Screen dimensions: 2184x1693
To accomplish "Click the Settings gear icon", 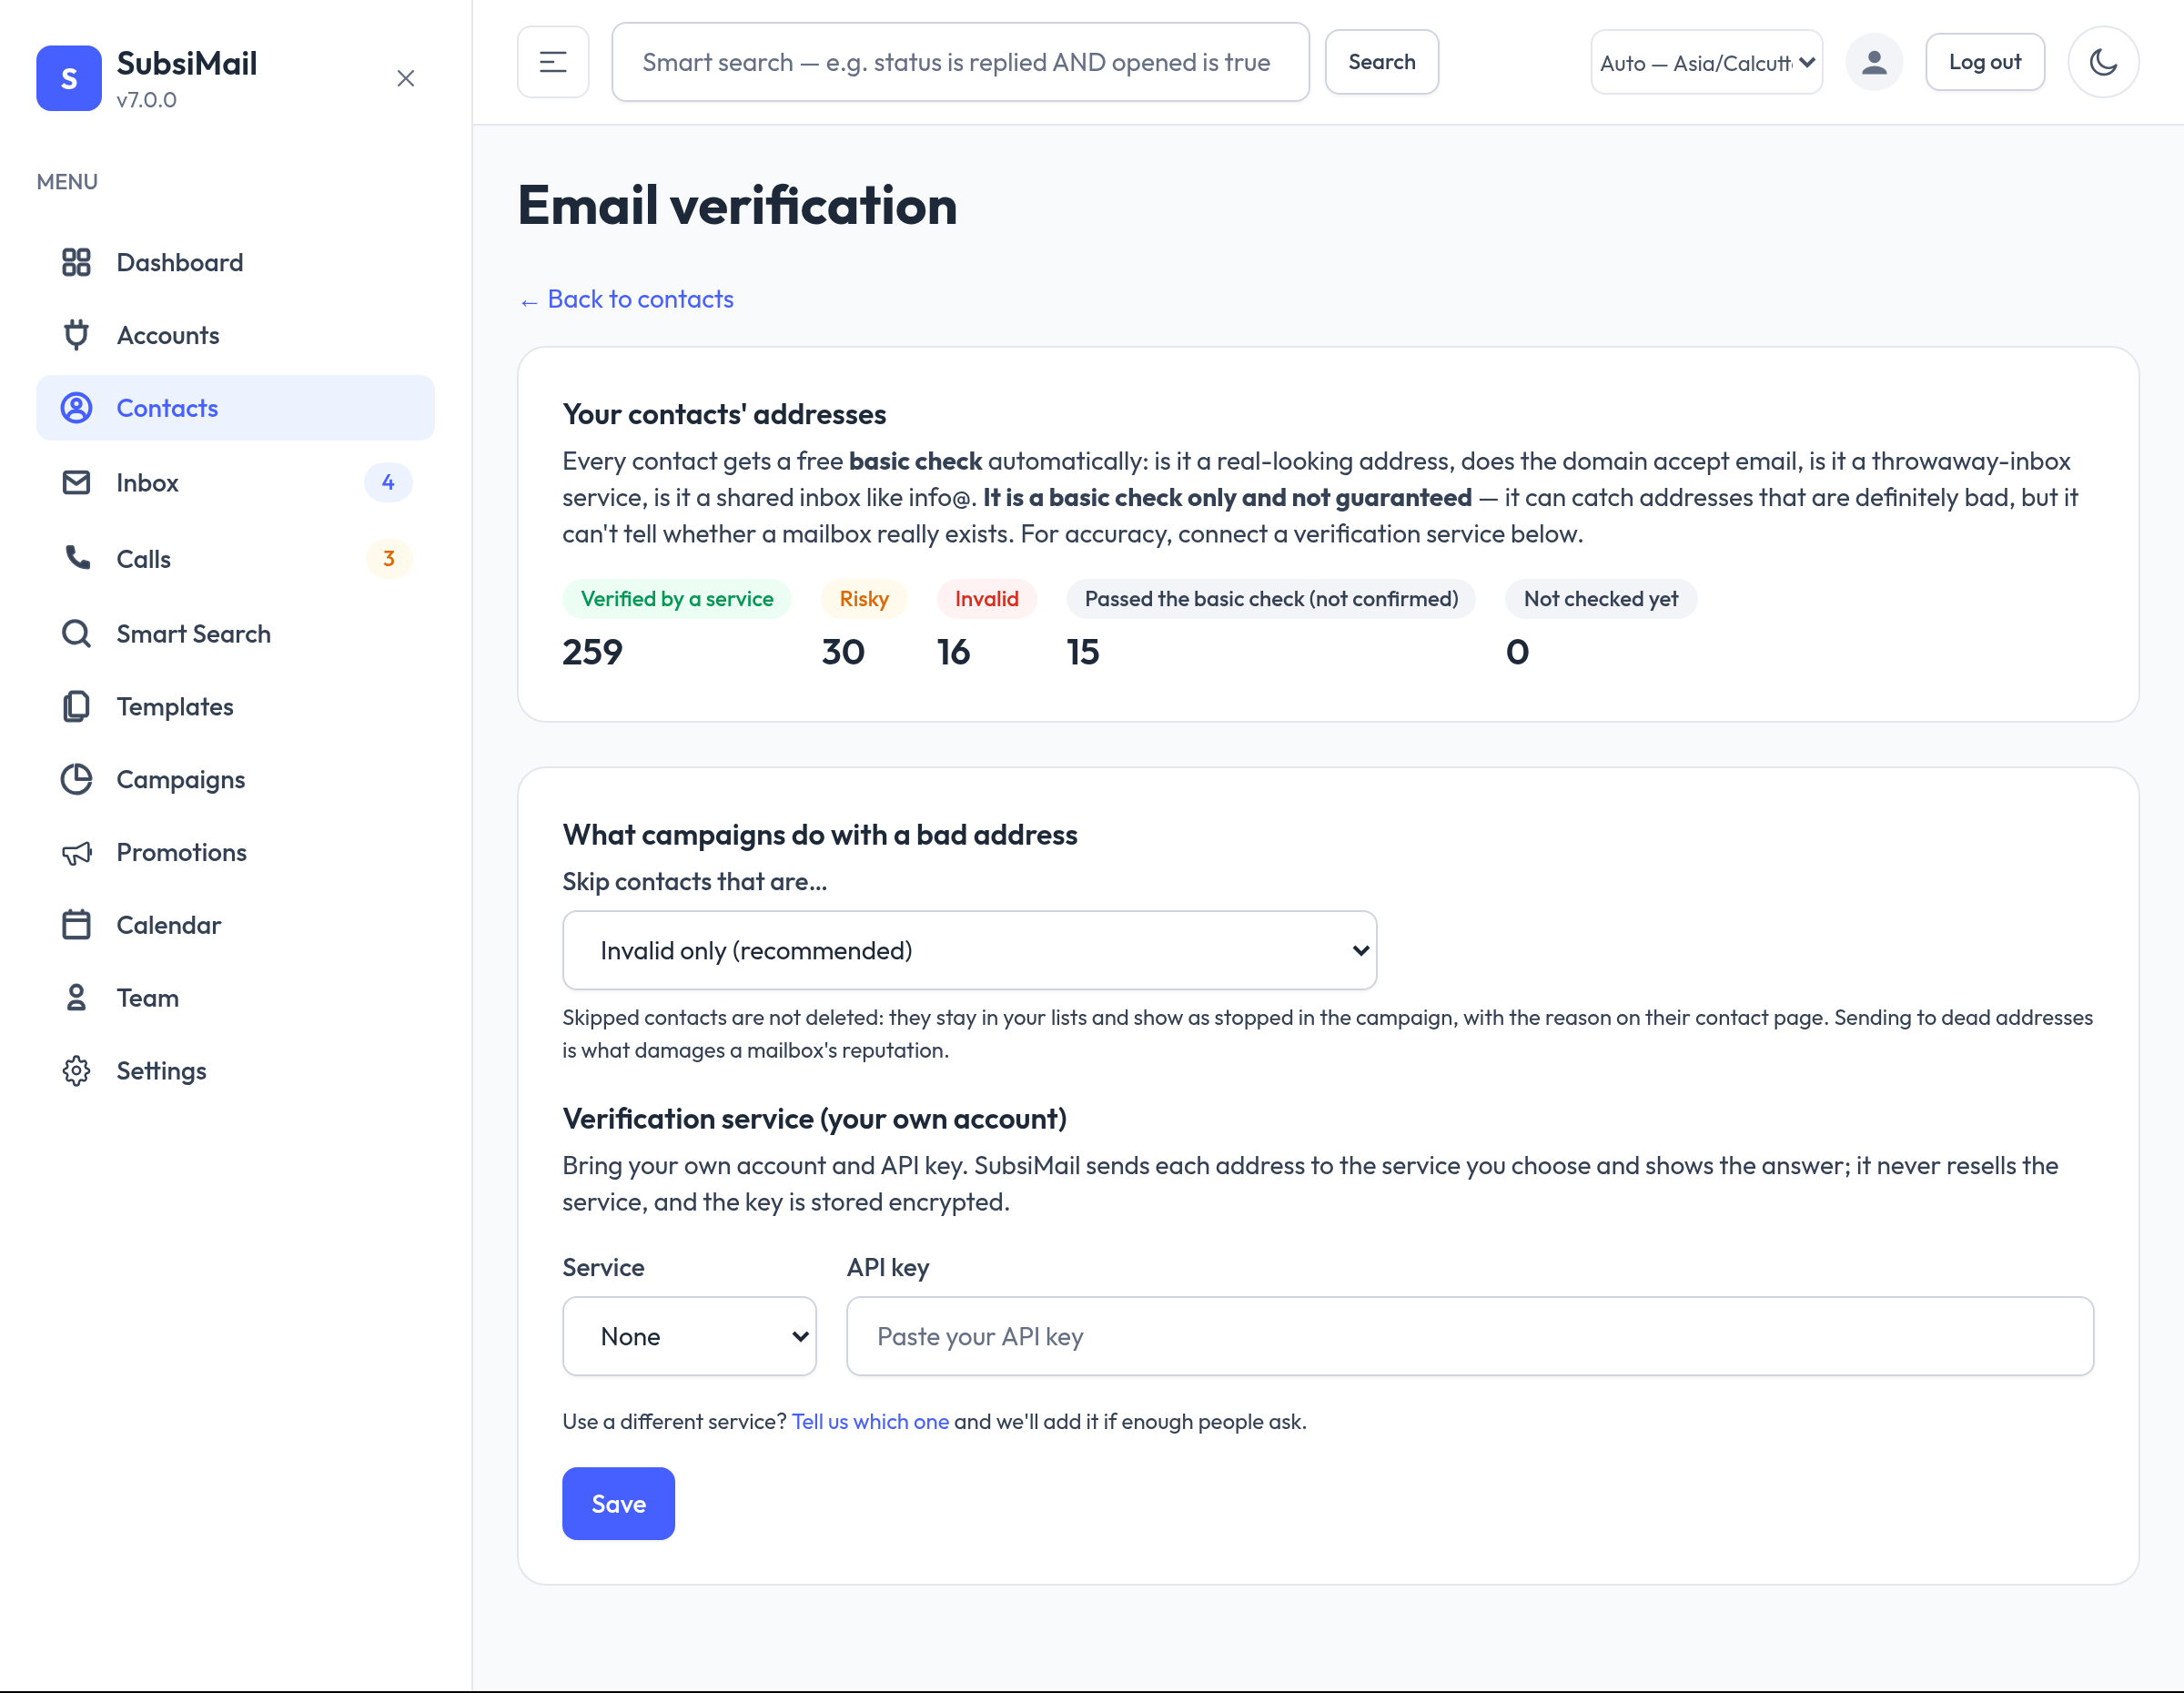I will pyautogui.click(x=76, y=1071).
